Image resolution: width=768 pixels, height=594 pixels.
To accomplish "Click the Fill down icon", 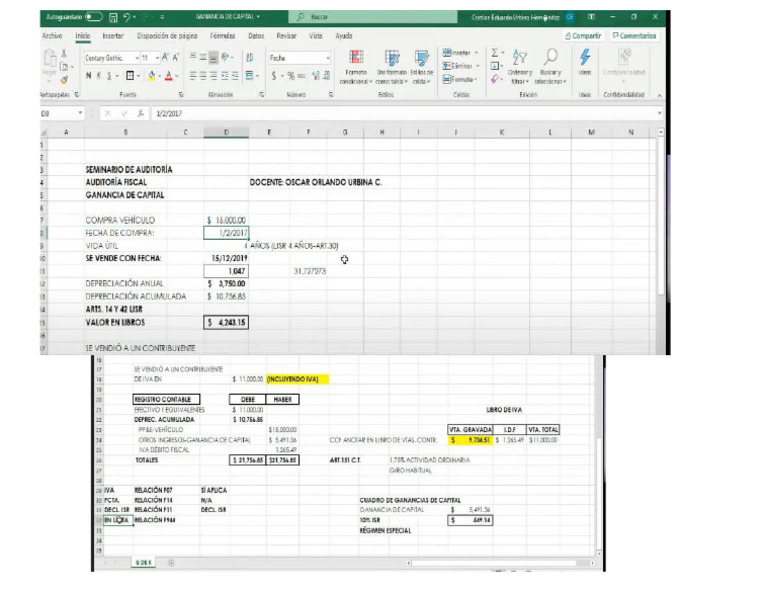I will pos(495,66).
